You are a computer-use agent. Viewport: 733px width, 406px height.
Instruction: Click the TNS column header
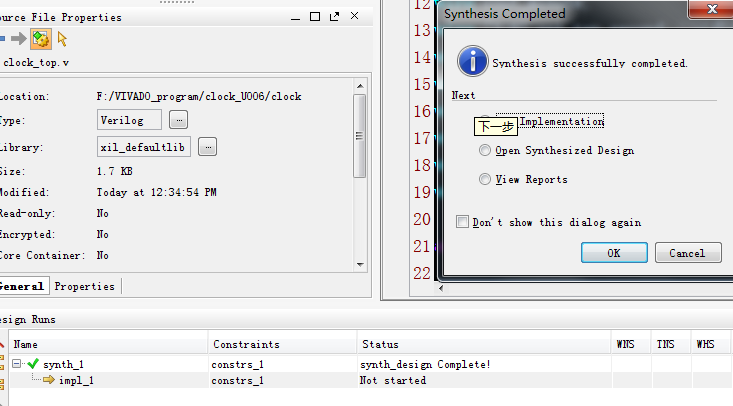670,344
